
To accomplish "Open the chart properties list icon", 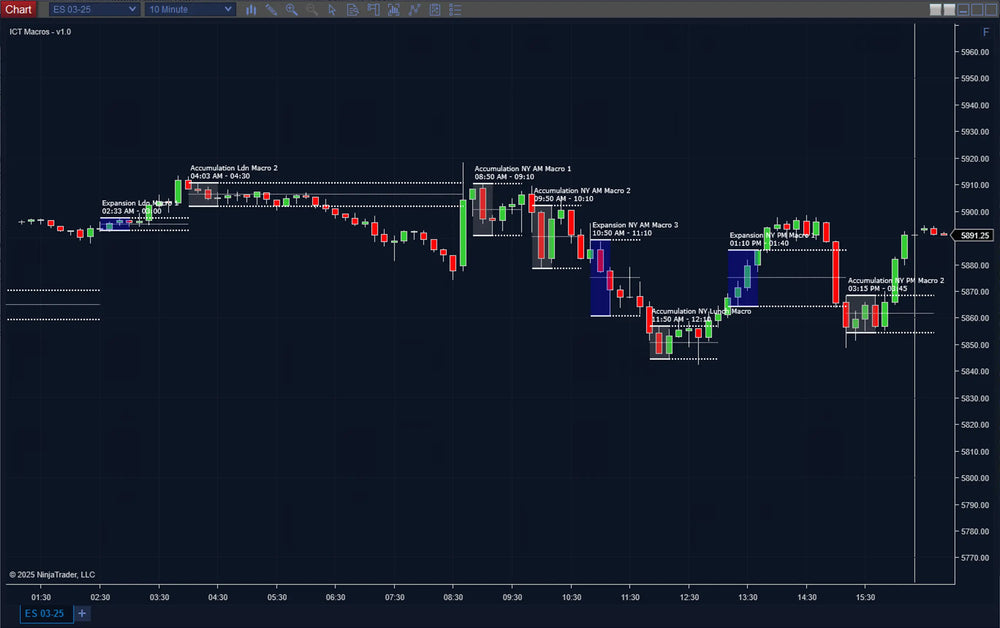I will coord(455,9).
